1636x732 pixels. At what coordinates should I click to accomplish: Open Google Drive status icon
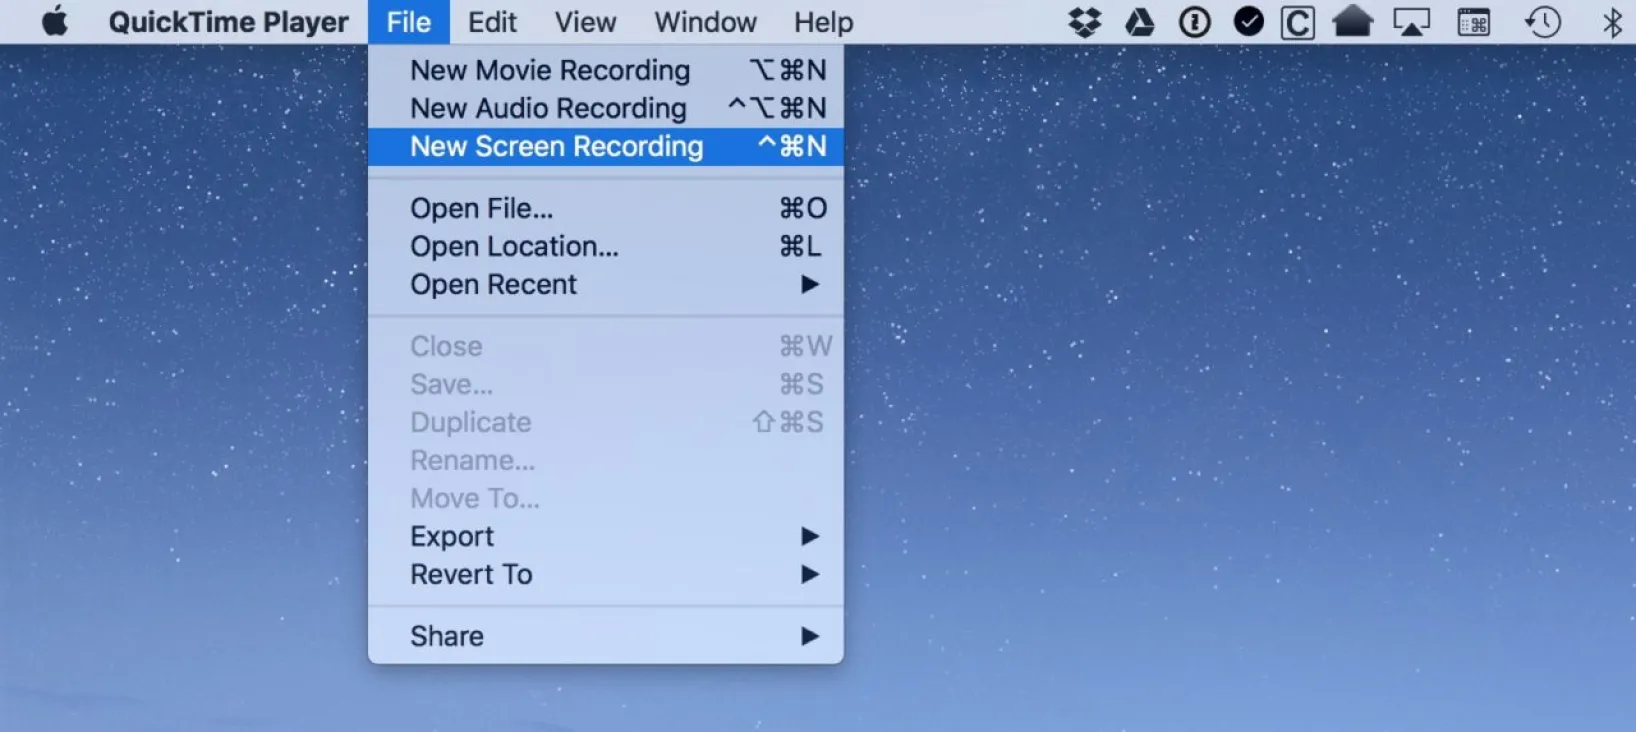coord(1139,22)
